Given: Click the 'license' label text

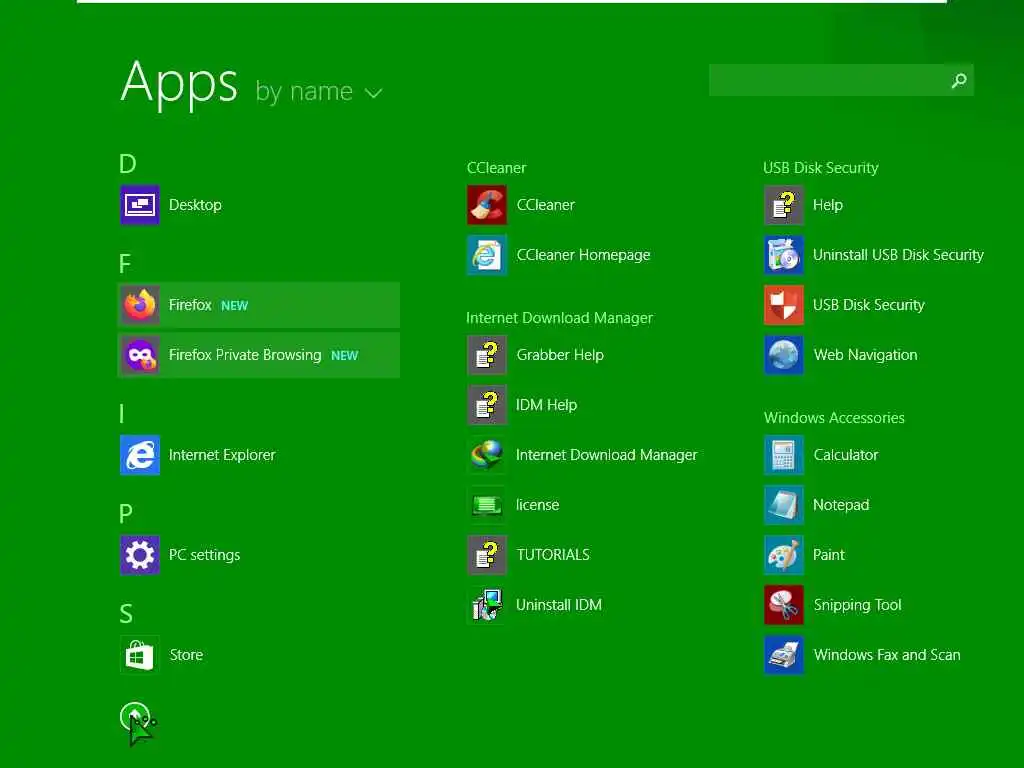Looking at the screenshot, I should 537,505.
